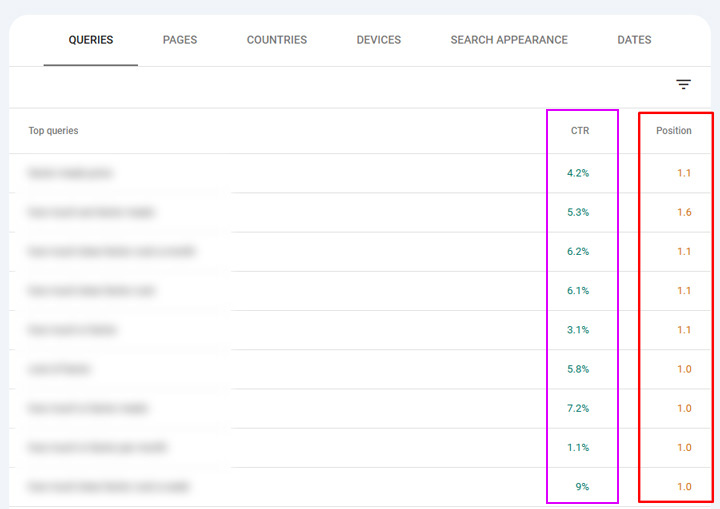The width and height of the screenshot is (720, 509).
Task: Select the 1.1% CTR value
Action: 578,447
